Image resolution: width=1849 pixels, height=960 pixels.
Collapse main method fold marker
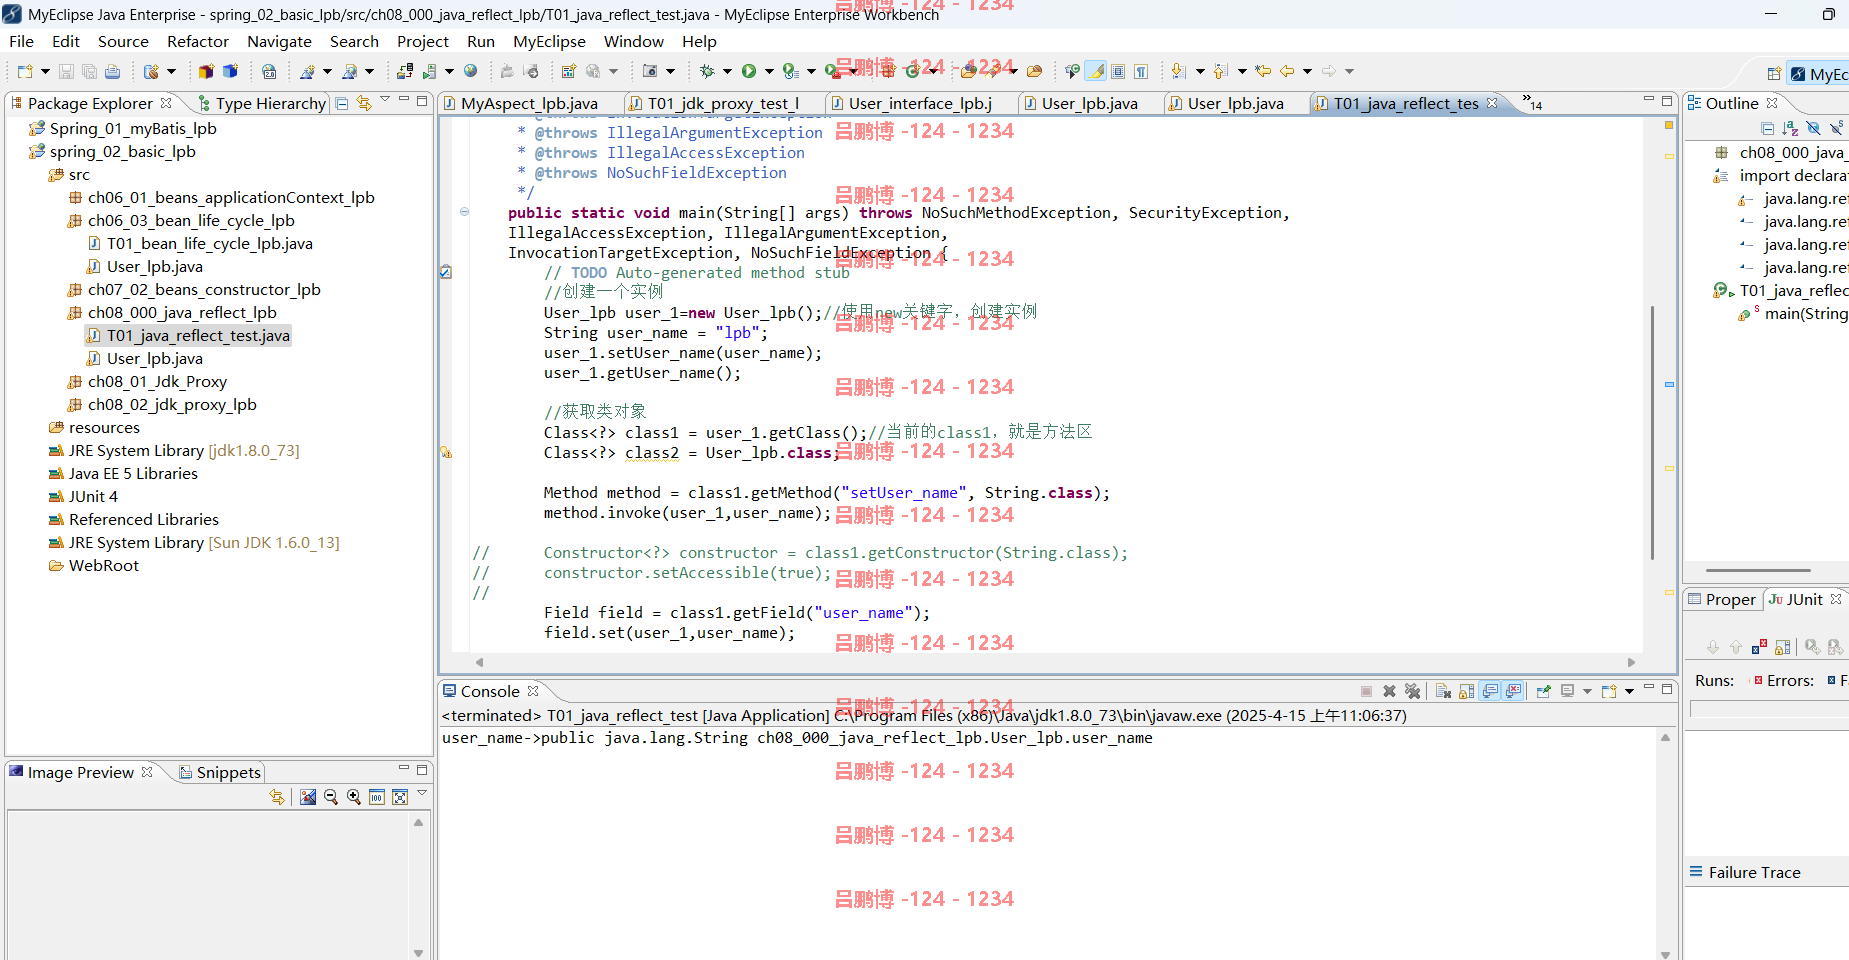[x=464, y=212]
